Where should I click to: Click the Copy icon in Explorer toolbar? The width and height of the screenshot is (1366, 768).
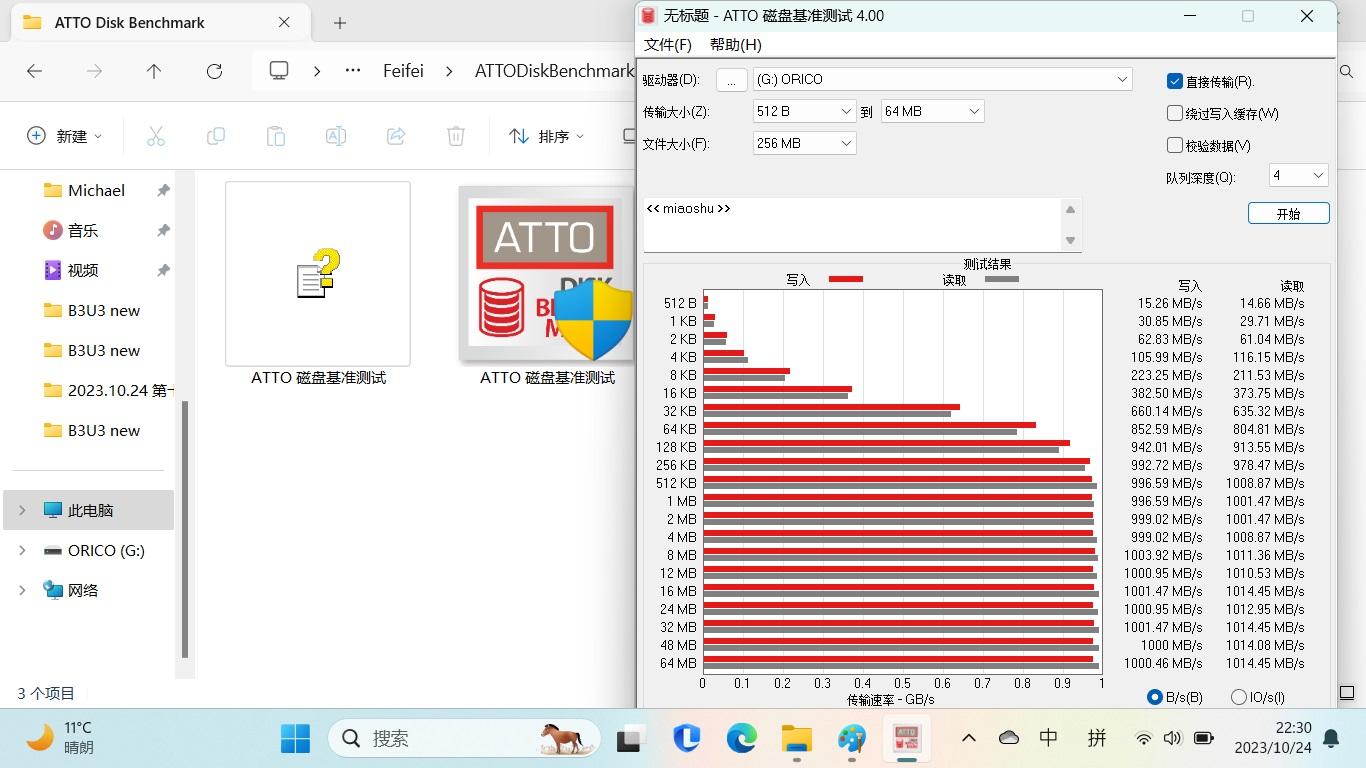click(216, 136)
